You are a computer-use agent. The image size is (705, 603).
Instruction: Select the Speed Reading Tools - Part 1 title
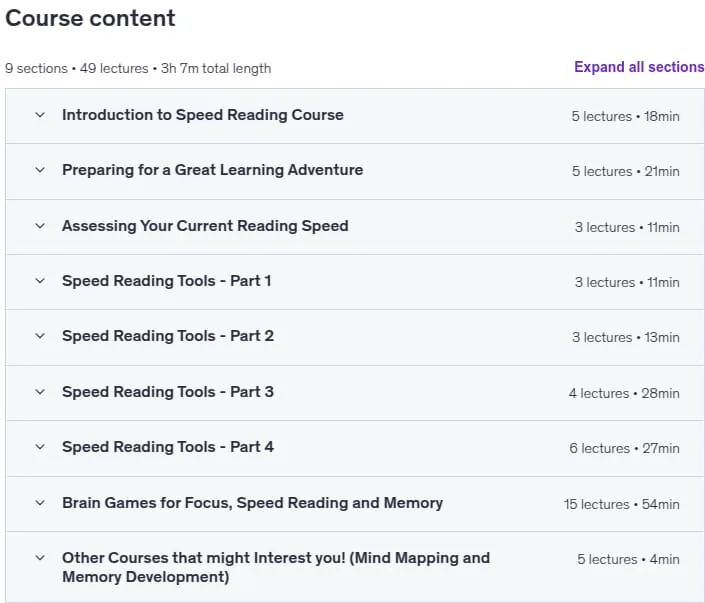[166, 281]
